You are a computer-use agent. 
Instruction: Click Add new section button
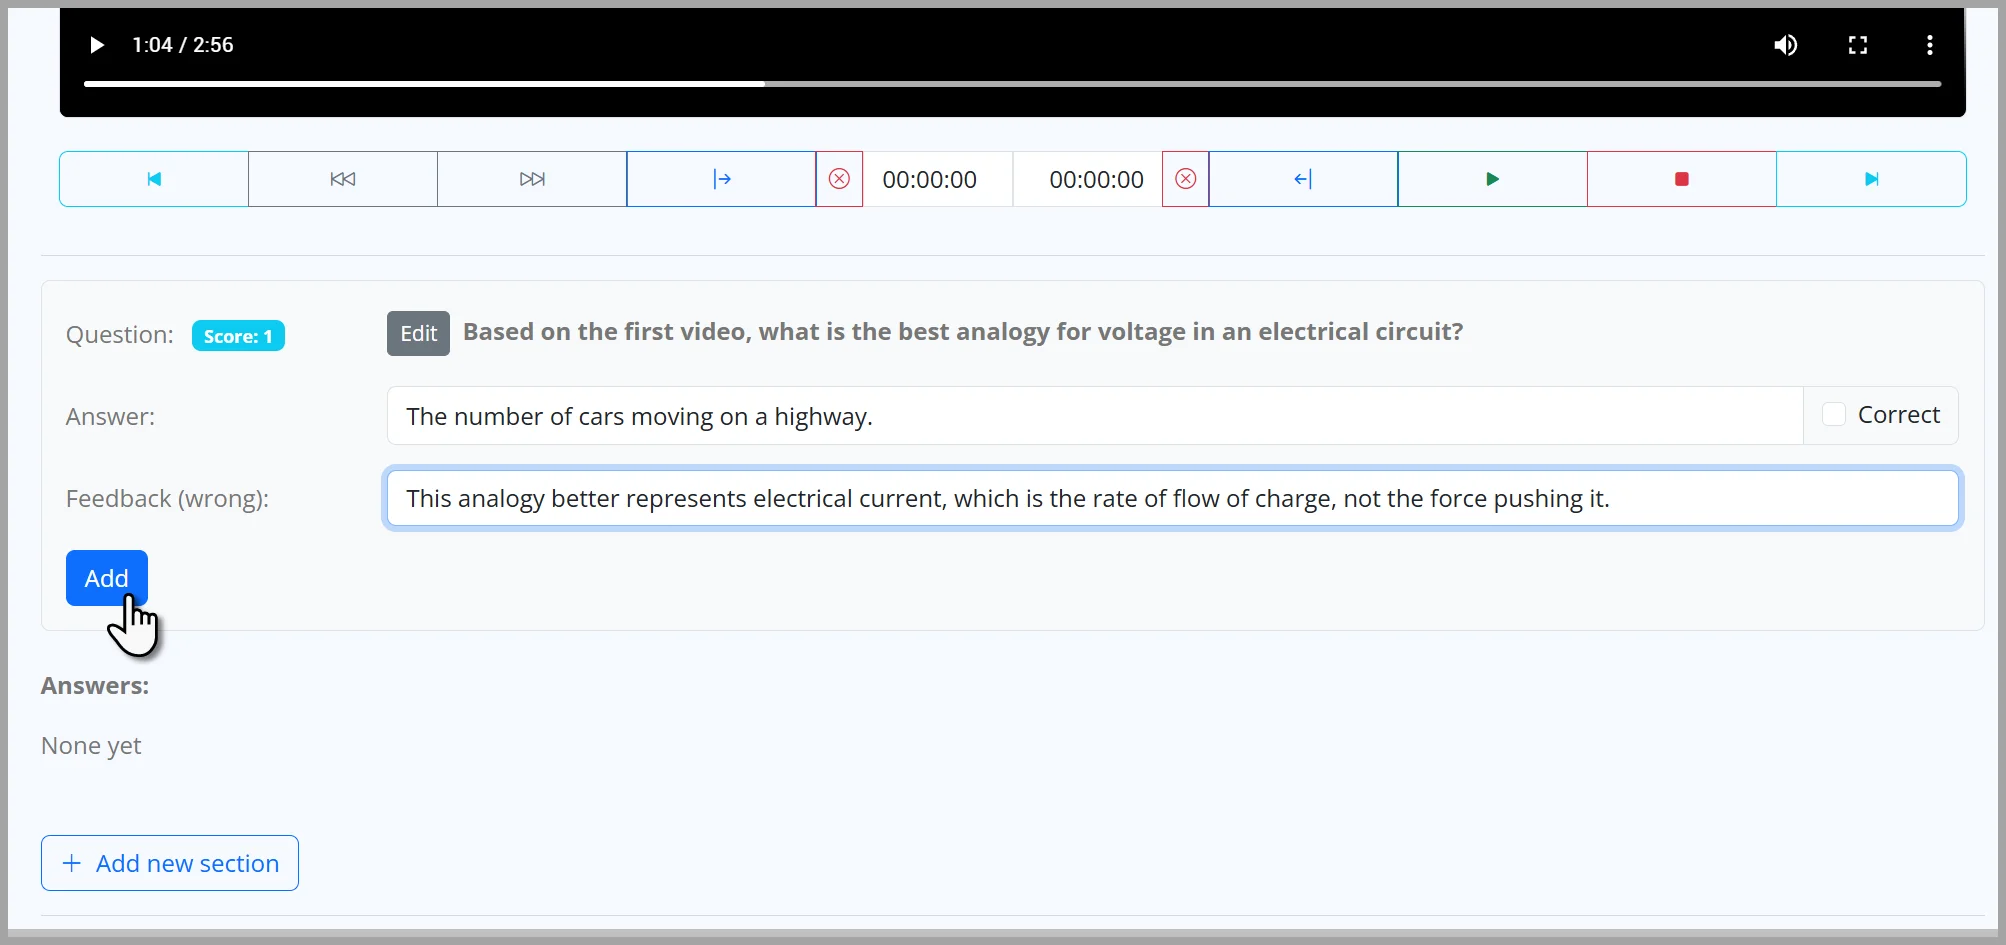click(170, 863)
